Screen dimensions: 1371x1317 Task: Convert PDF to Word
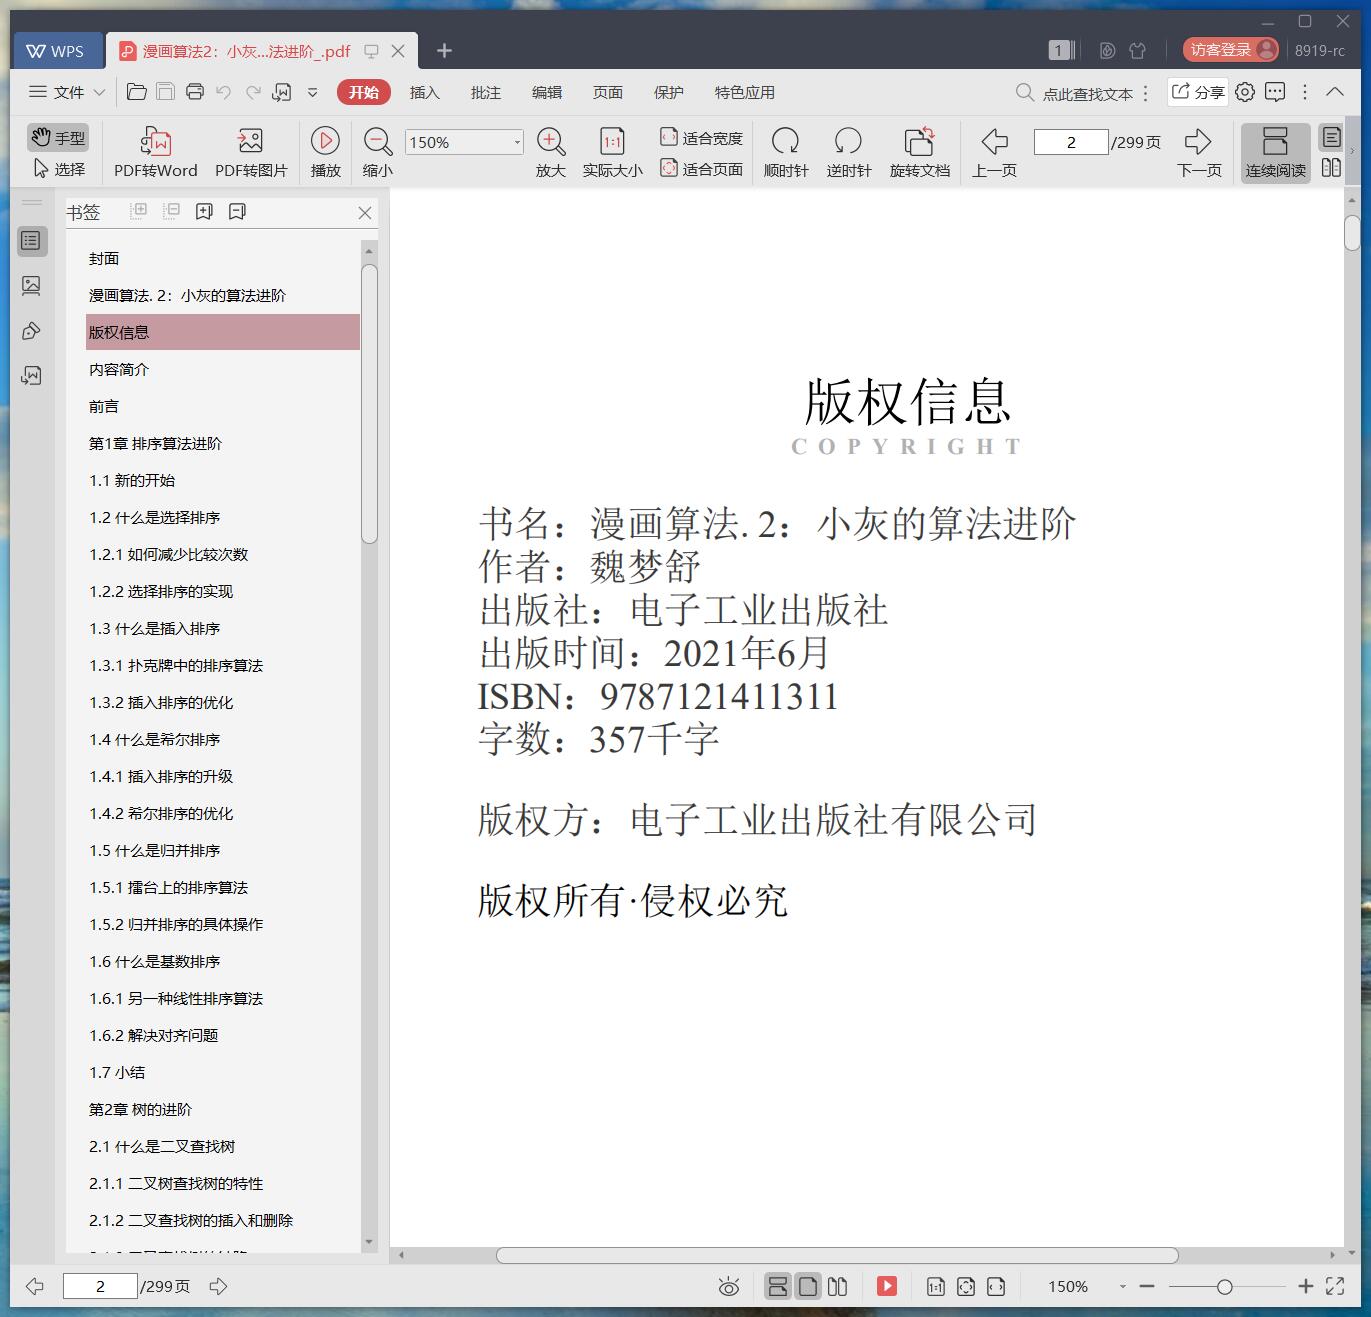(156, 152)
